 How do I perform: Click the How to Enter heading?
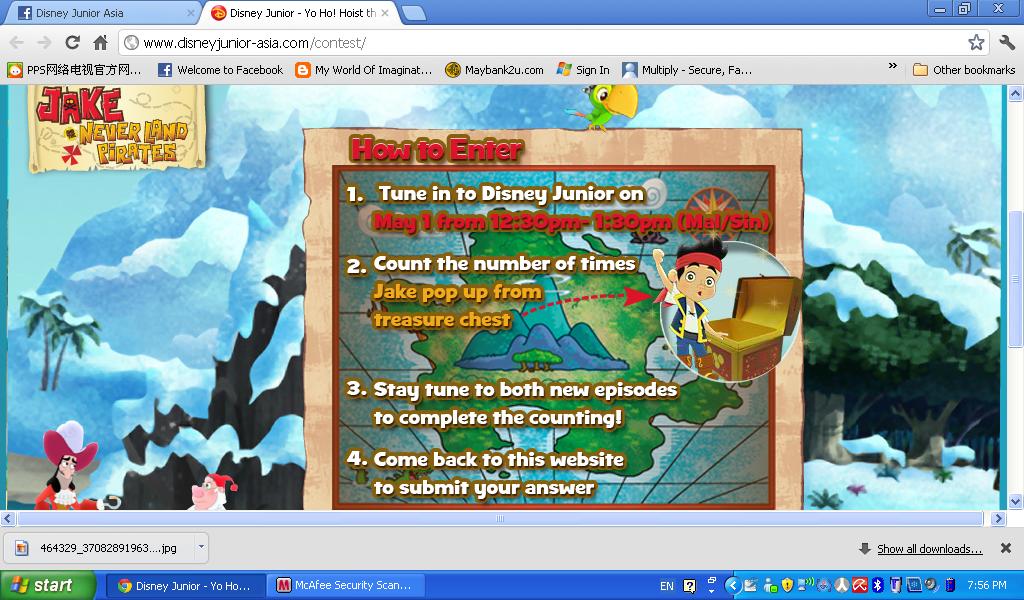tap(436, 150)
